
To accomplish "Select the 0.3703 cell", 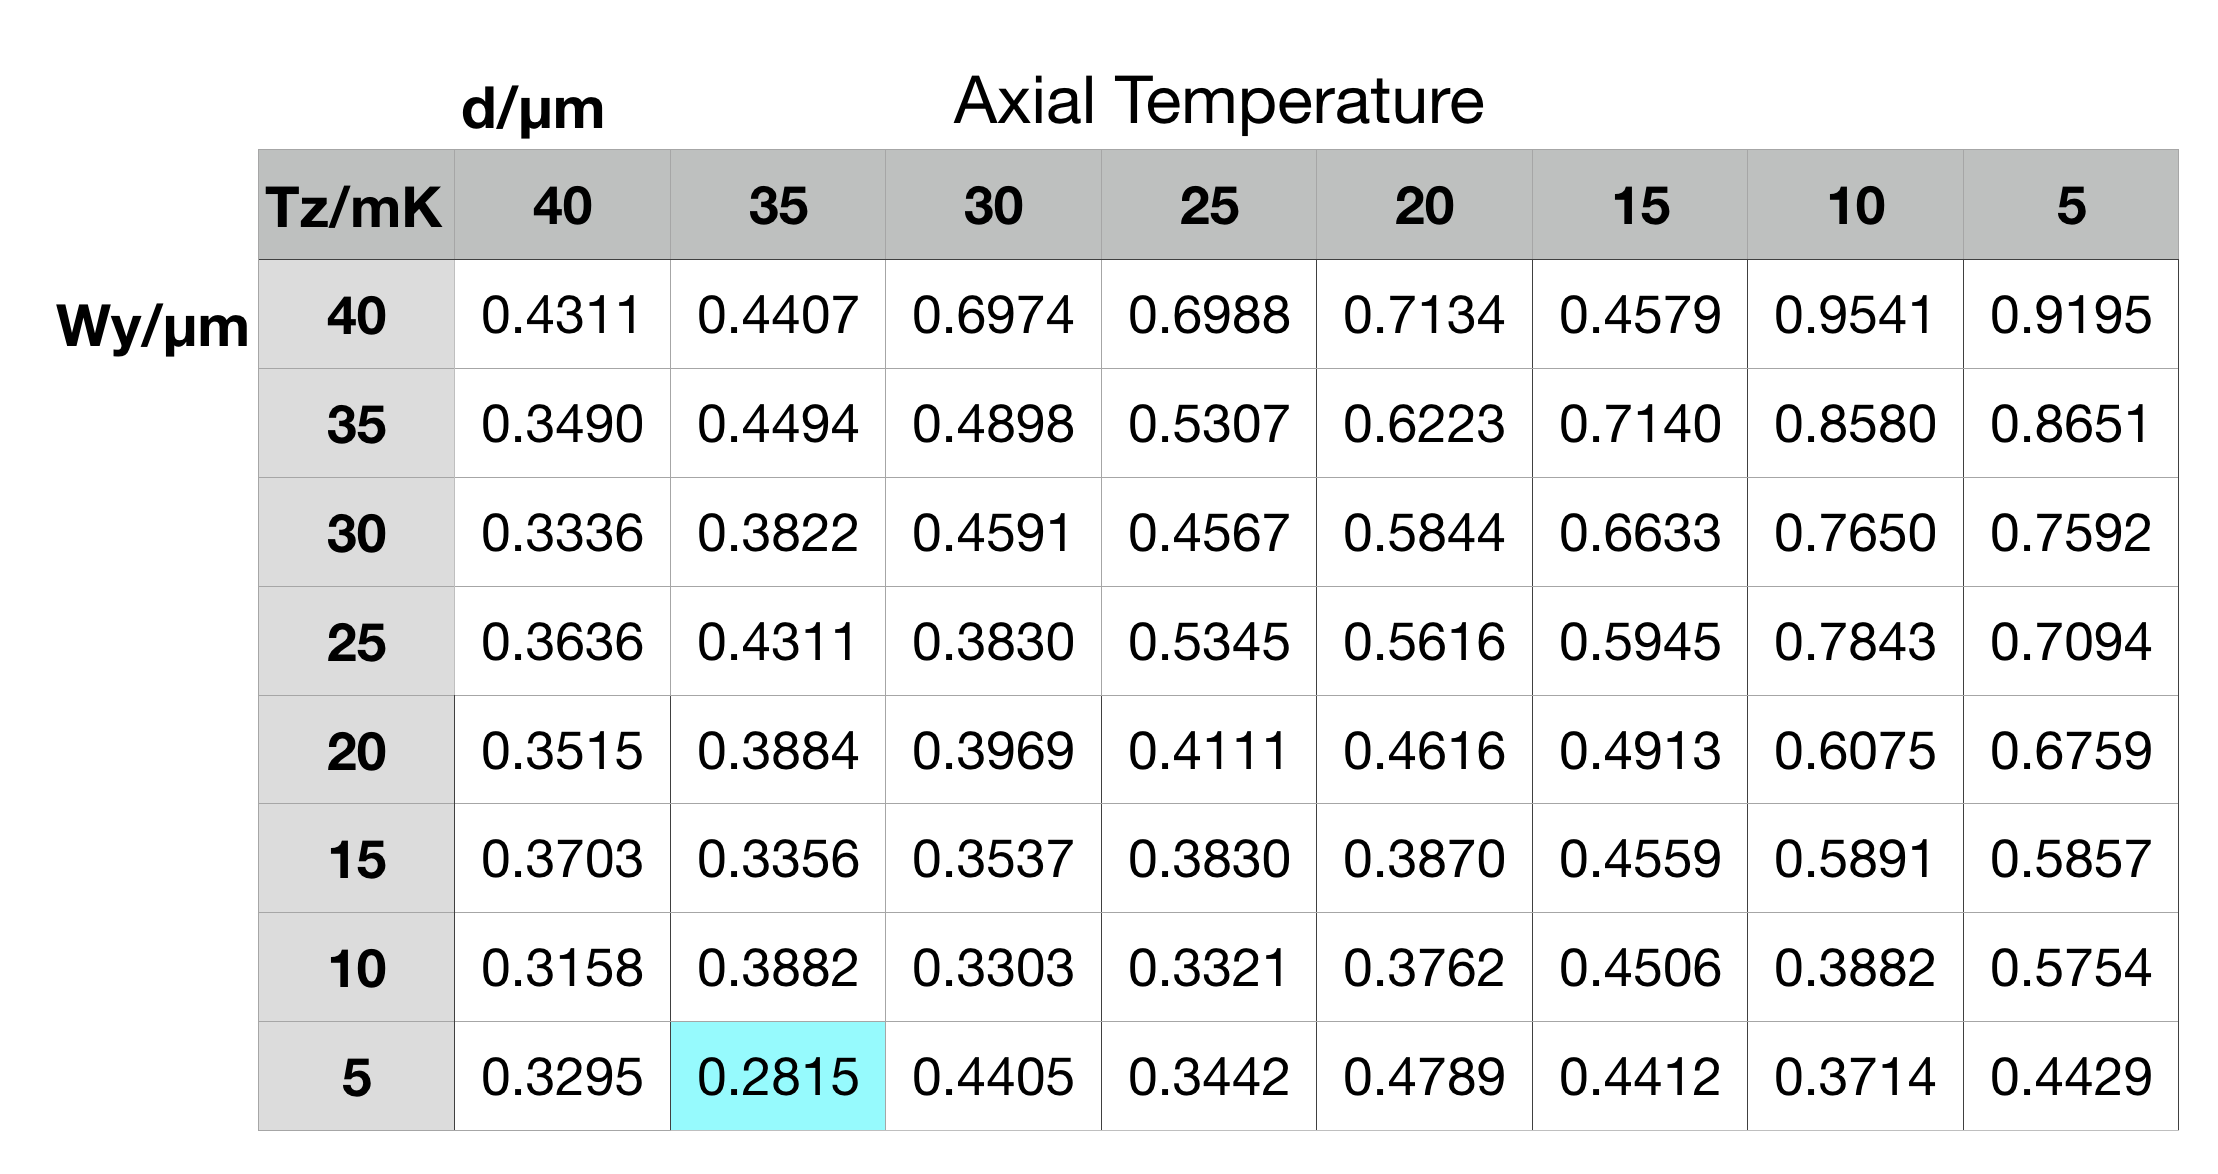I will click(x=562, y=858).
